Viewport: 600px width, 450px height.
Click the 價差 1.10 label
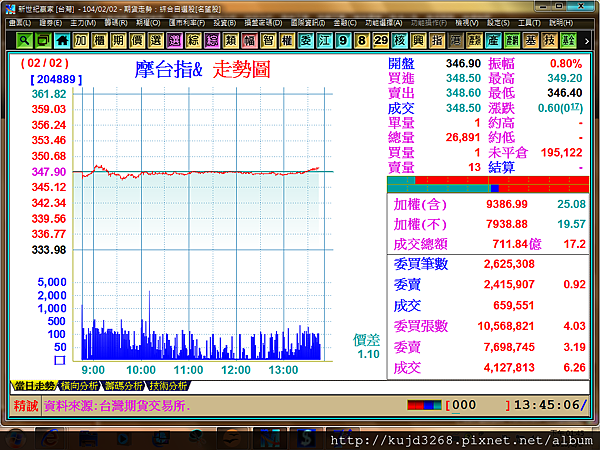click(x=367, y=347)
